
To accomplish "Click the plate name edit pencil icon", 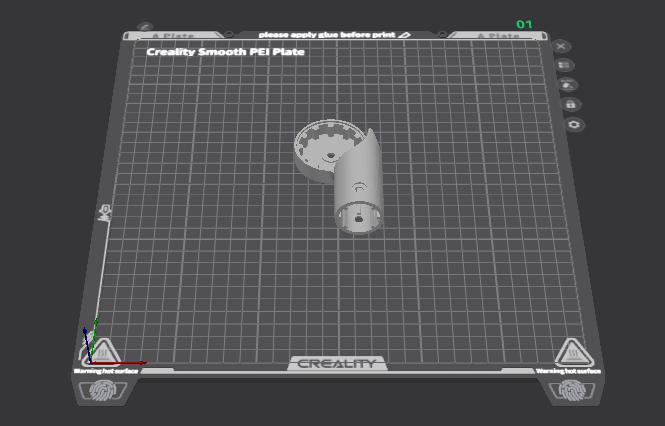I will [145, 27].
